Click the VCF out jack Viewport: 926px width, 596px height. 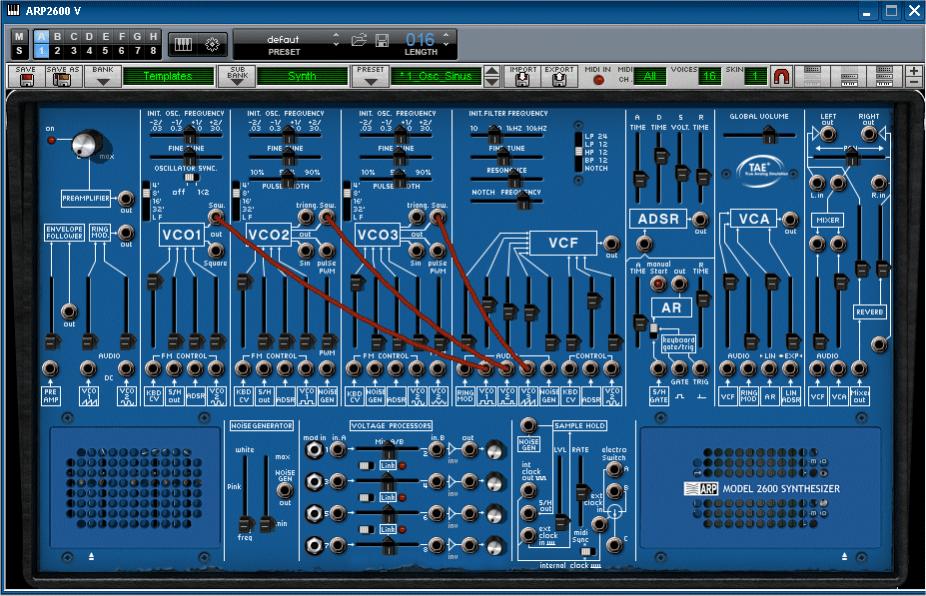tap(611, 243)
